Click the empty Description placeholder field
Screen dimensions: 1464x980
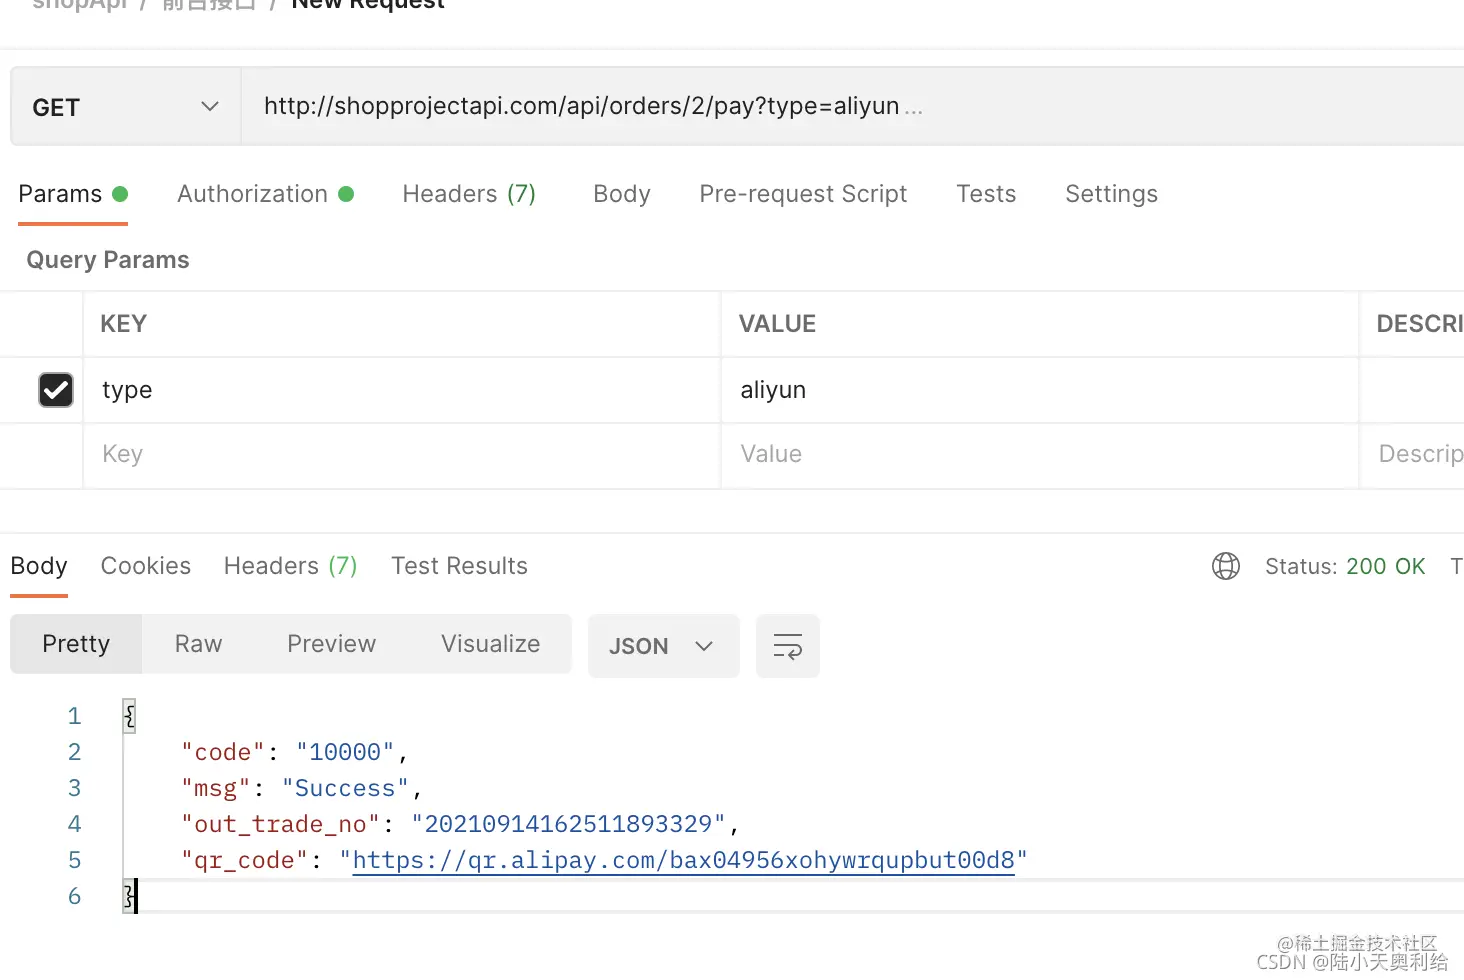point(1412,455)
